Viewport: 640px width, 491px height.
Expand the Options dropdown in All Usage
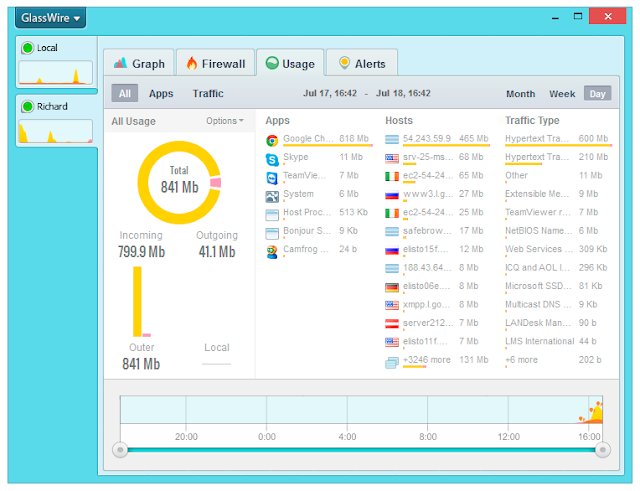click(225, 121)
